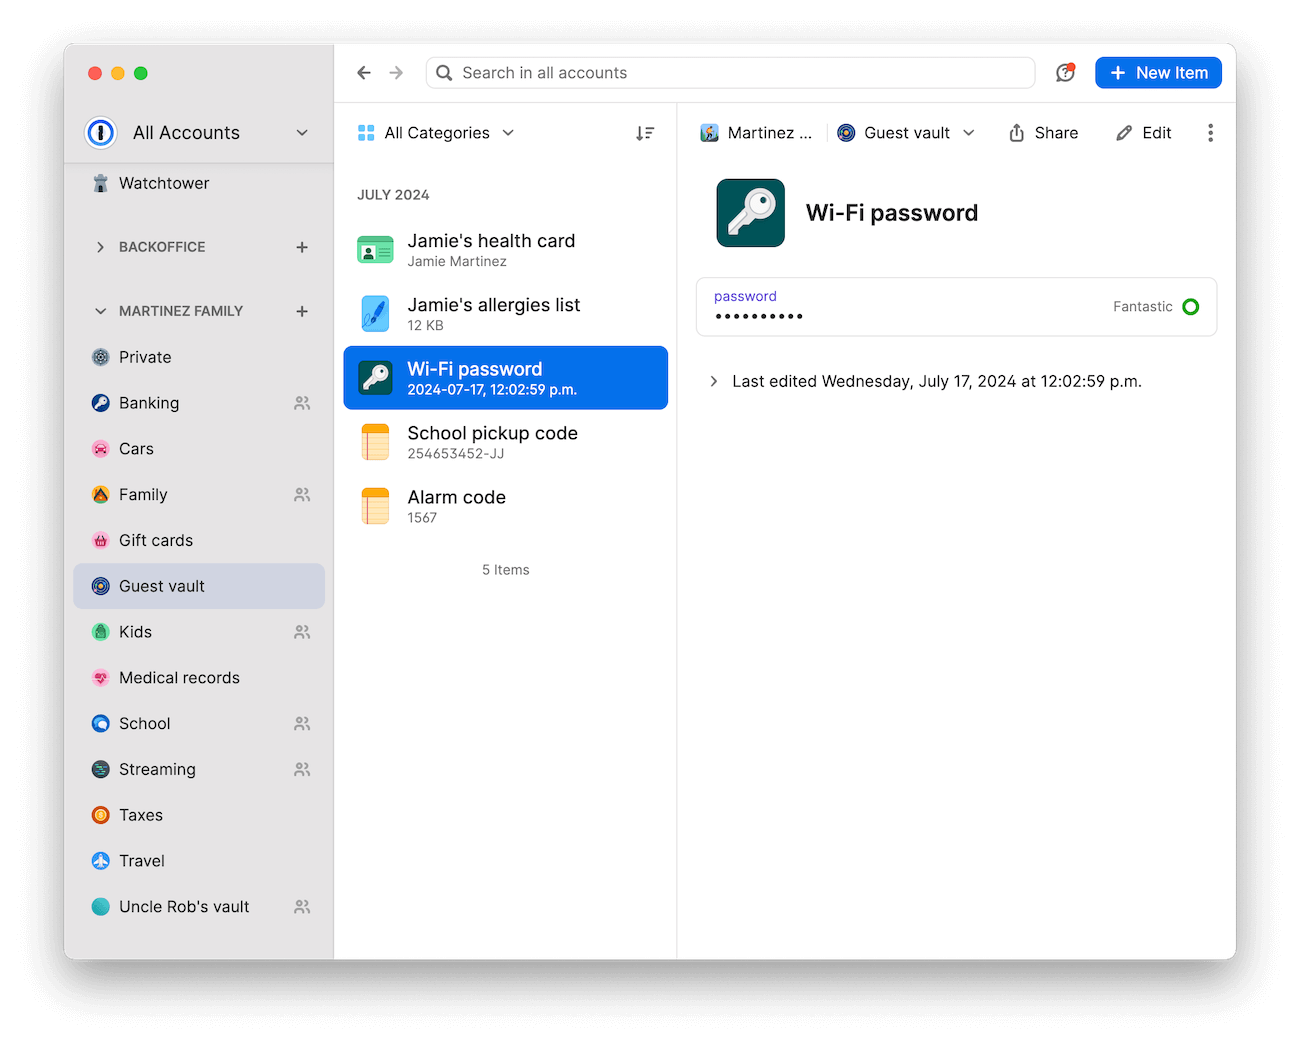Expand the Last edited details row
This screenshot has height=1044, width=1300.
point(713,381)
